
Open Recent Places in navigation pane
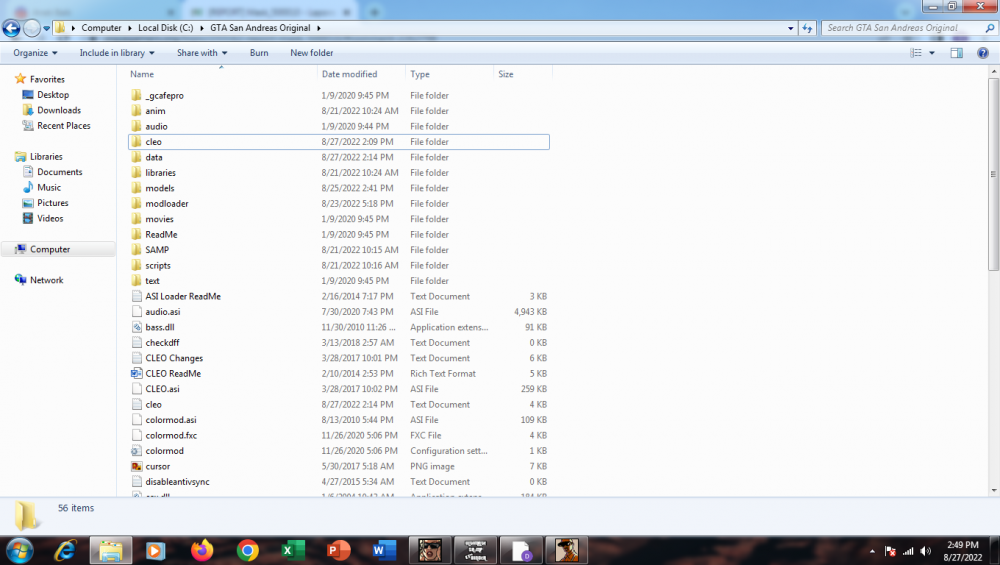(64, 126)
